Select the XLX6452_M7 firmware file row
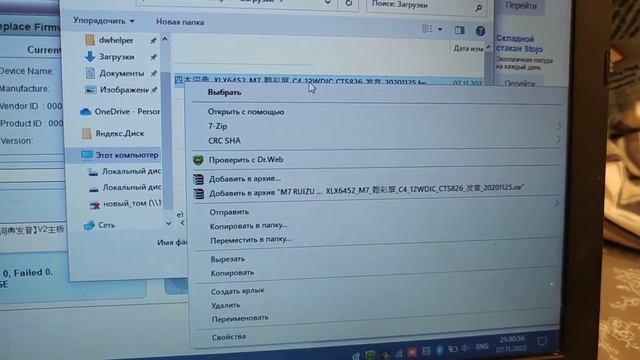Screen dimensions: 640x360 329,81
